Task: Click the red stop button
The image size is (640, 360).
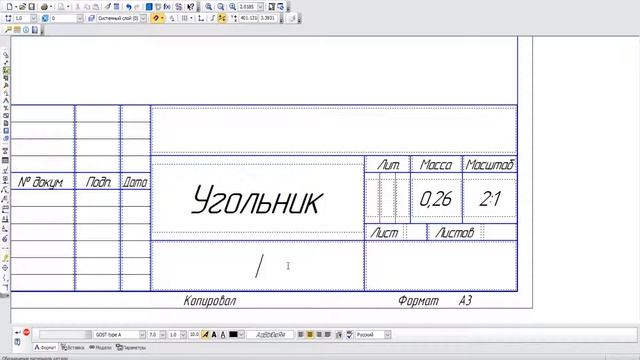Action: coord(27,332)
